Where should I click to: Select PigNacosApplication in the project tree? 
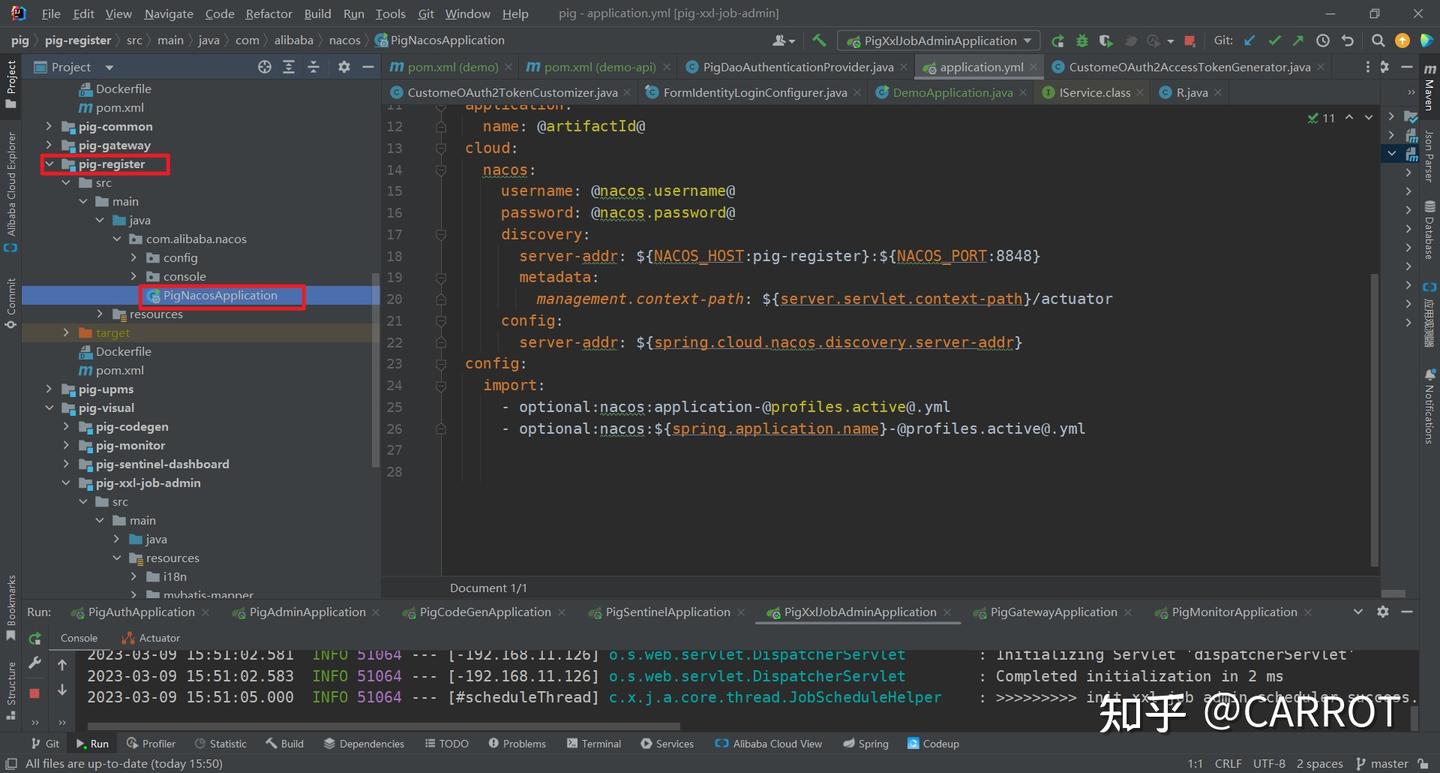[x=220, y=296]
